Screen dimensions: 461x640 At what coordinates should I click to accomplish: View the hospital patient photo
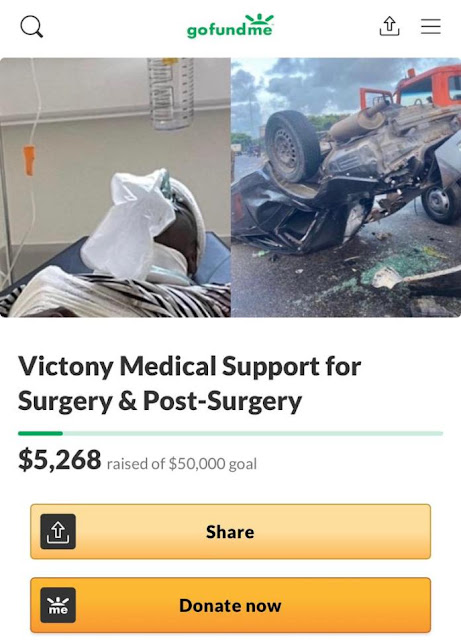115,187
